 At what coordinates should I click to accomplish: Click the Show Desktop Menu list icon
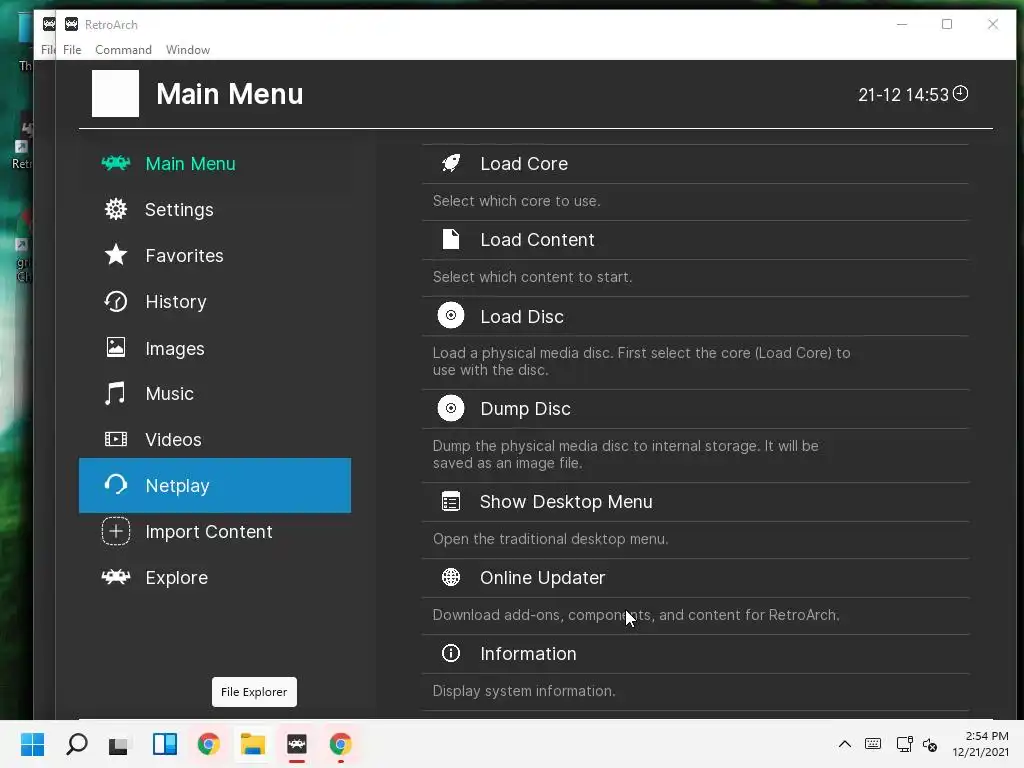tap(451, 502)
